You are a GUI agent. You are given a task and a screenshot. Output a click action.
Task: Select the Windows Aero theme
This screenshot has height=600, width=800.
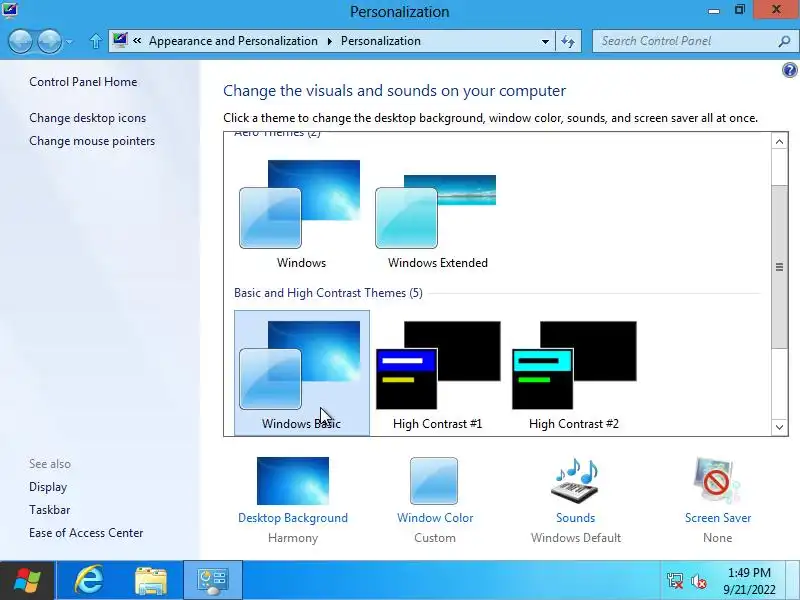[x=301, y=214]
